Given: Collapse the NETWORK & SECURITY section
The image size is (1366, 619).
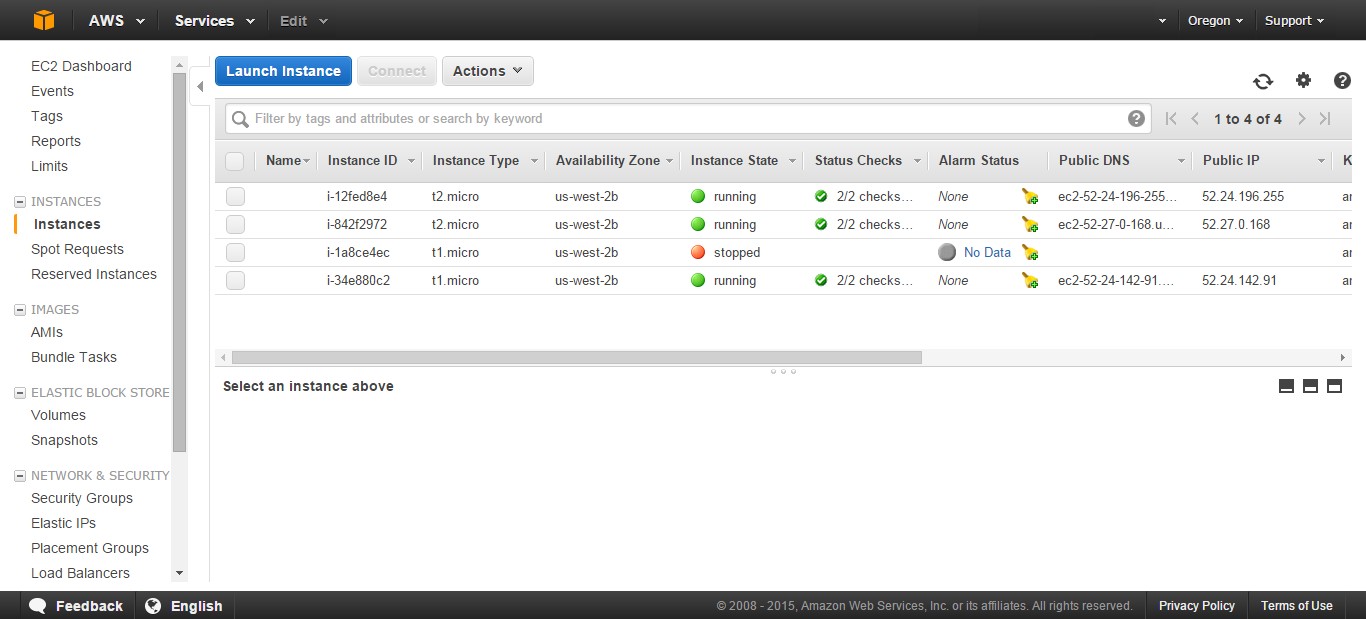Looking at the screenshot, I should pos(19,476).
